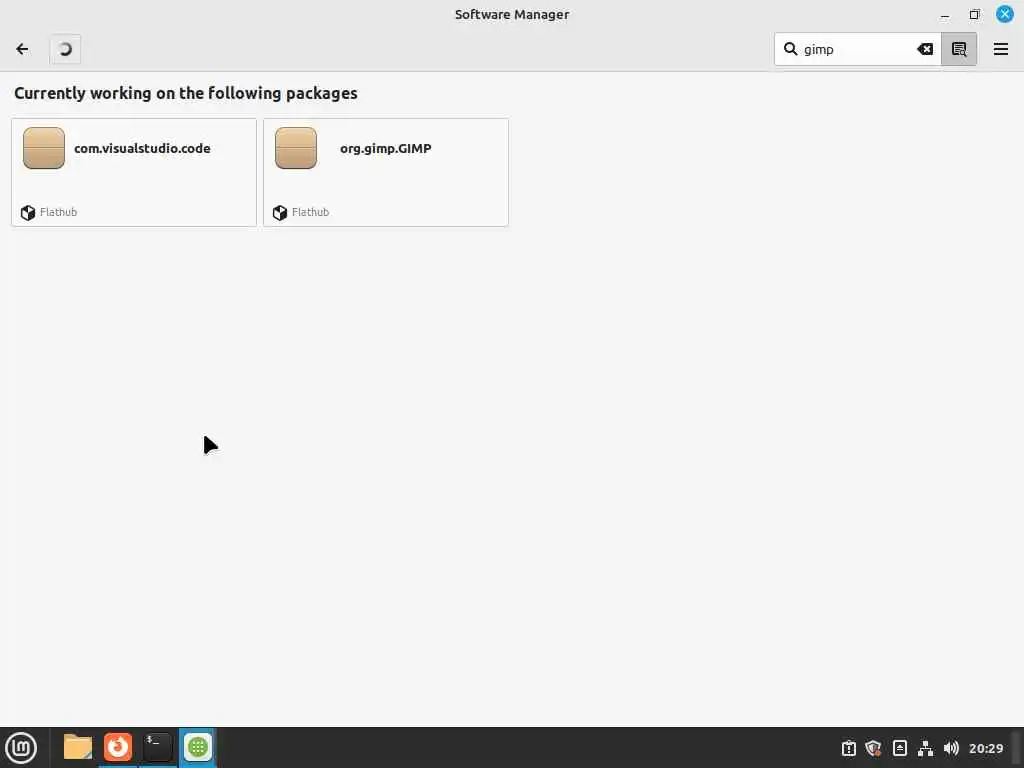This screenshot has width=1024, height=768.
Task: Open the Linux Mint start menu
Action: click(x=21, y=748)
